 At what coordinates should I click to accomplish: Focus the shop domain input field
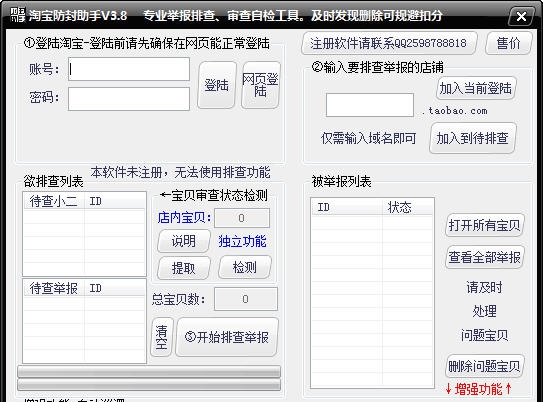click(x=370, y=105)
